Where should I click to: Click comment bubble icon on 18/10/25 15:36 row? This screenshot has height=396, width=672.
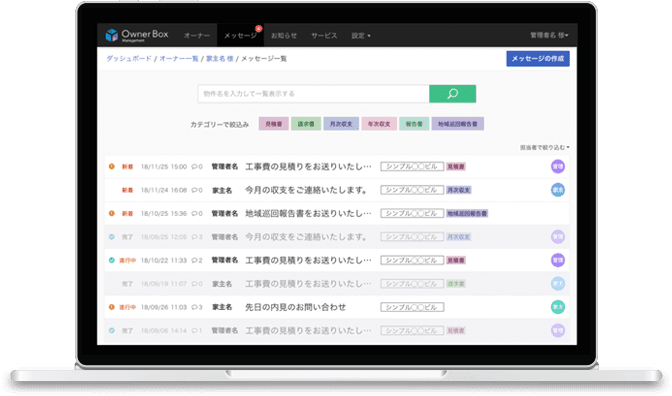[195, 213]
